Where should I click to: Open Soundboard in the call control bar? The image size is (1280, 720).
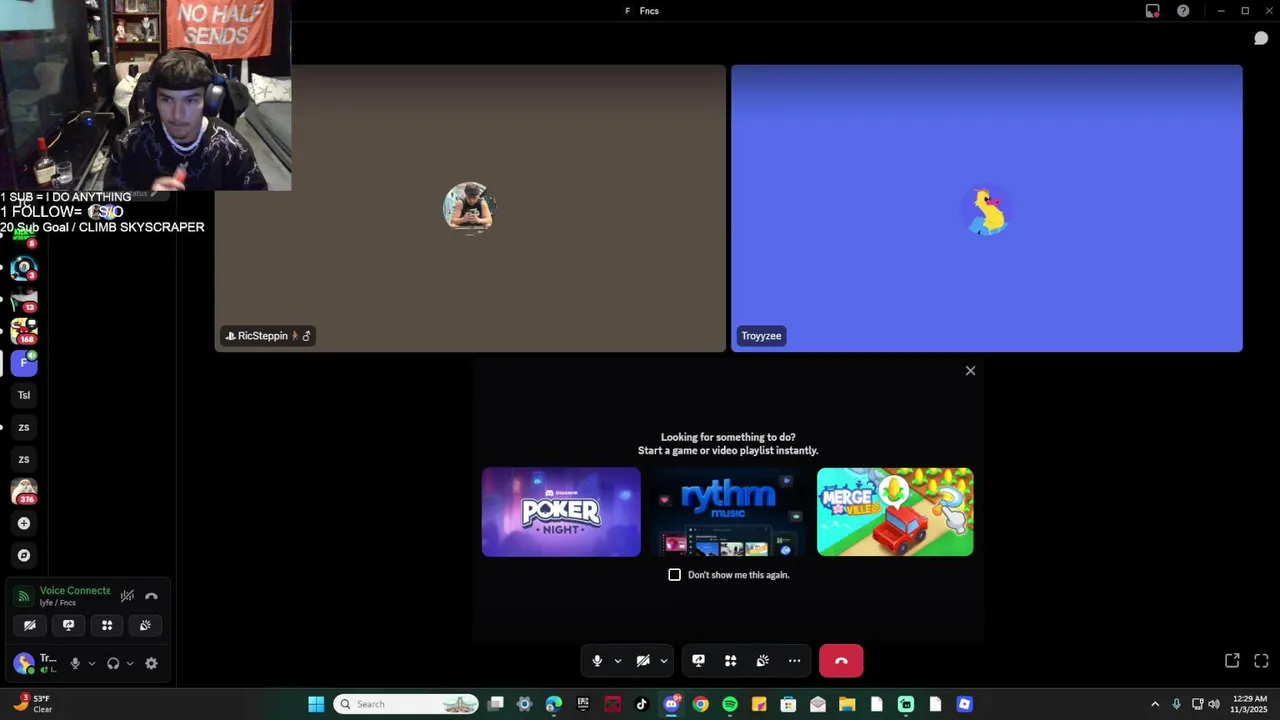point(763,661)
